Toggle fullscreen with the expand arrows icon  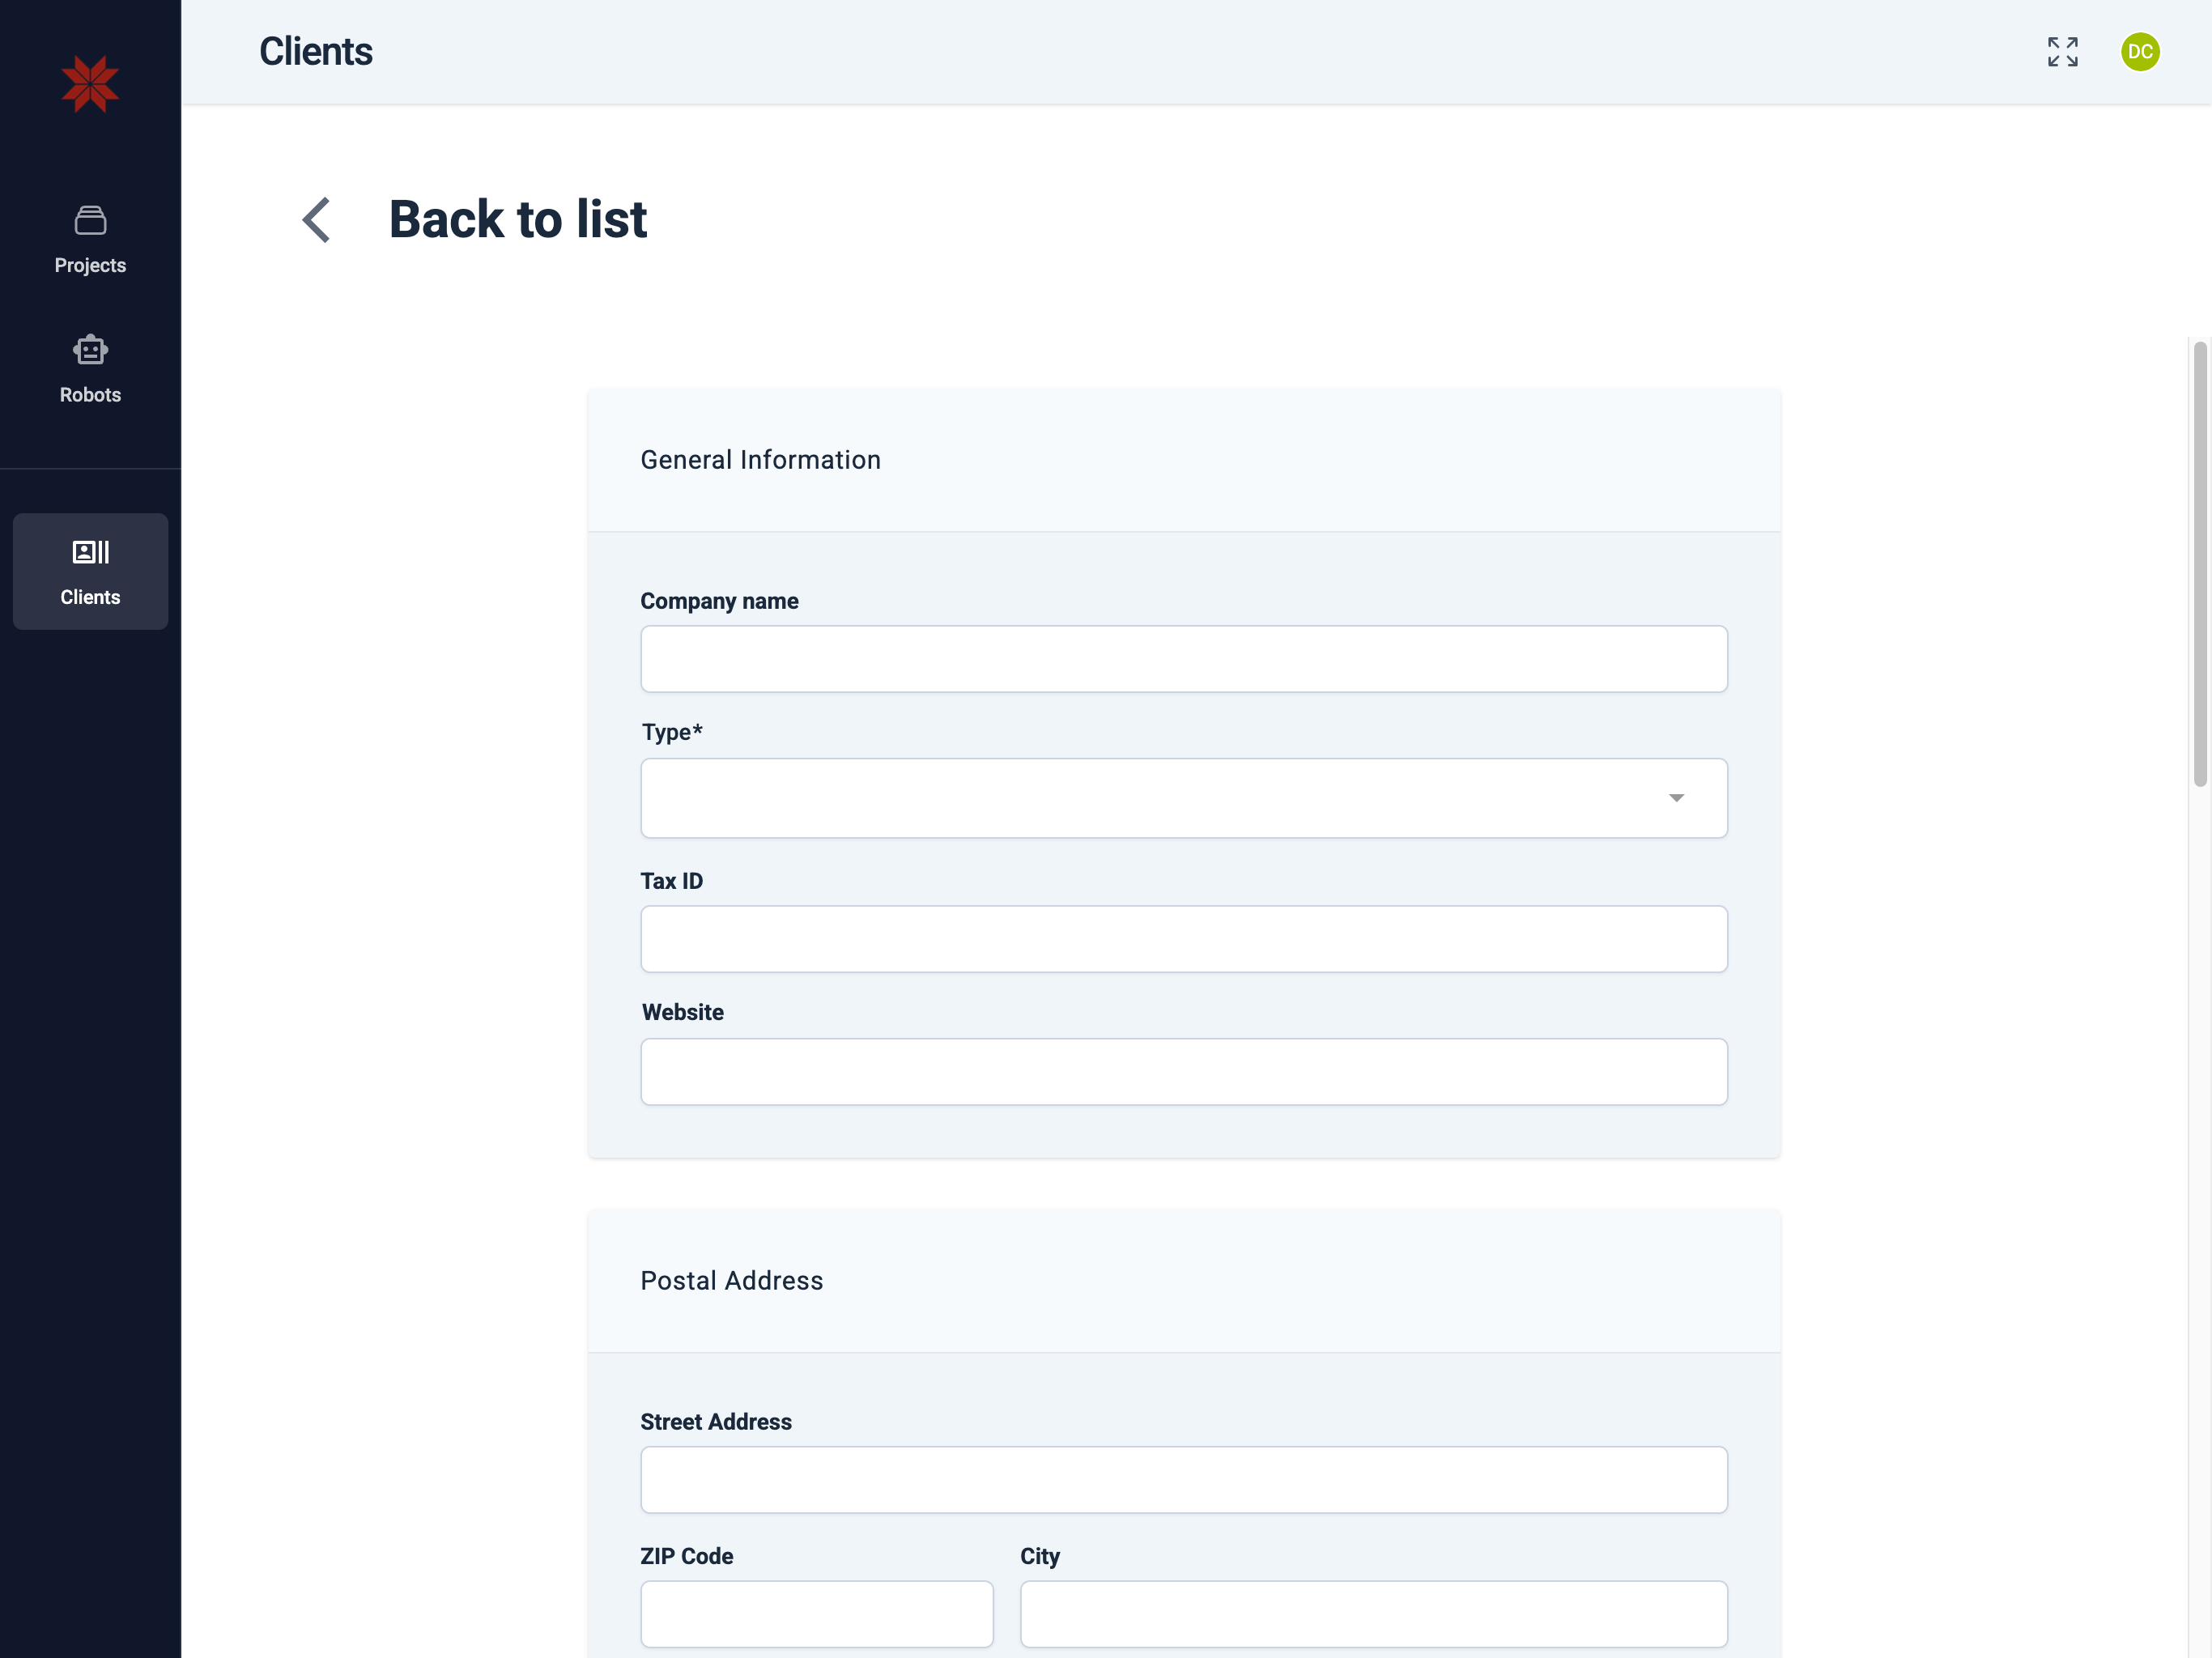point(2062,52)
